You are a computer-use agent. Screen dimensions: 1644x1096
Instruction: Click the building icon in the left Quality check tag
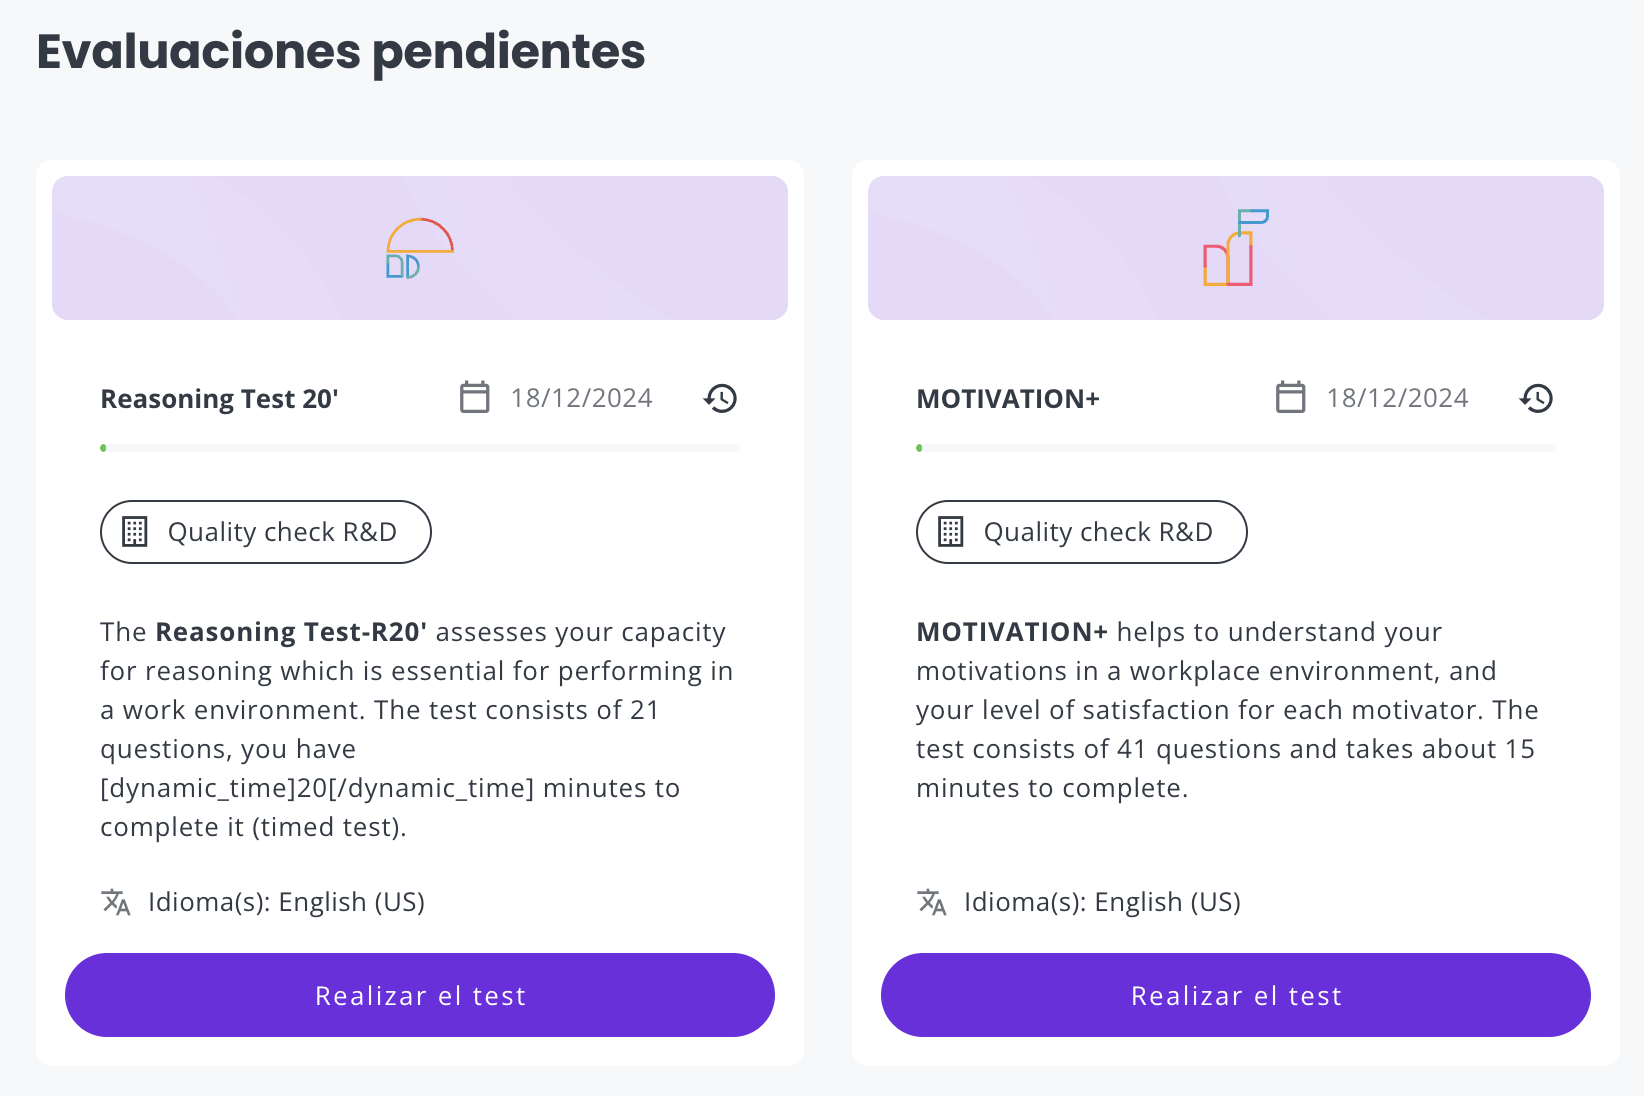(x=134, y=532)
